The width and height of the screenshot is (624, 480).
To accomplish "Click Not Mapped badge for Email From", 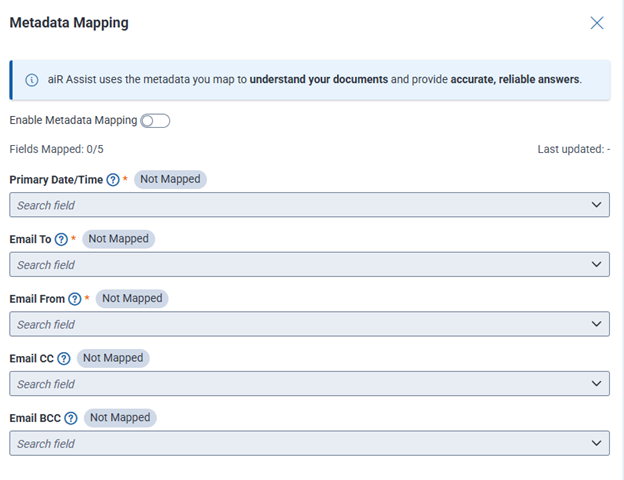I will (132, 299).
